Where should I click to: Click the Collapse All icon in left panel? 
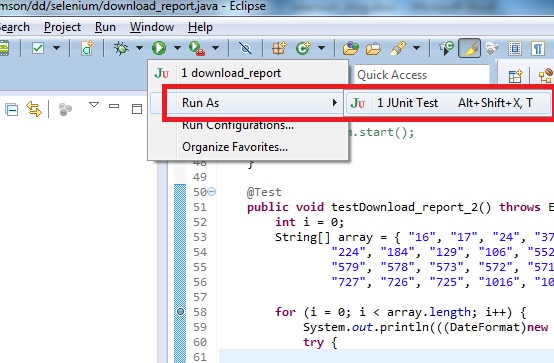[11, 109]
